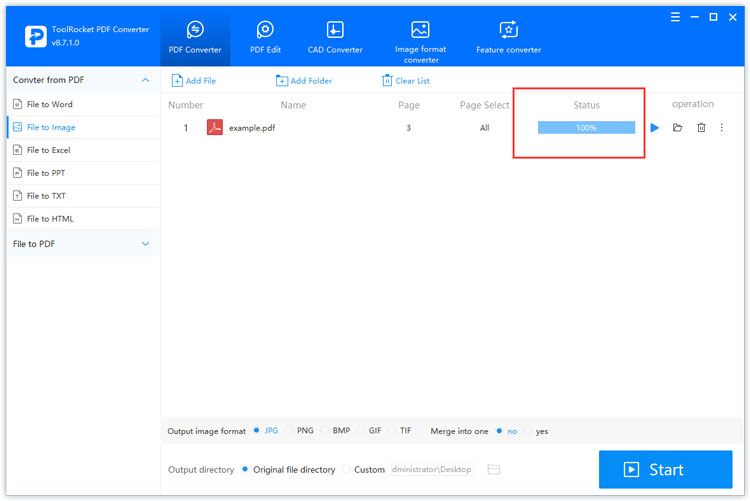Open the CAD Converter tab
The width and height of the screenshot is (750, 501).
(335, 37)
